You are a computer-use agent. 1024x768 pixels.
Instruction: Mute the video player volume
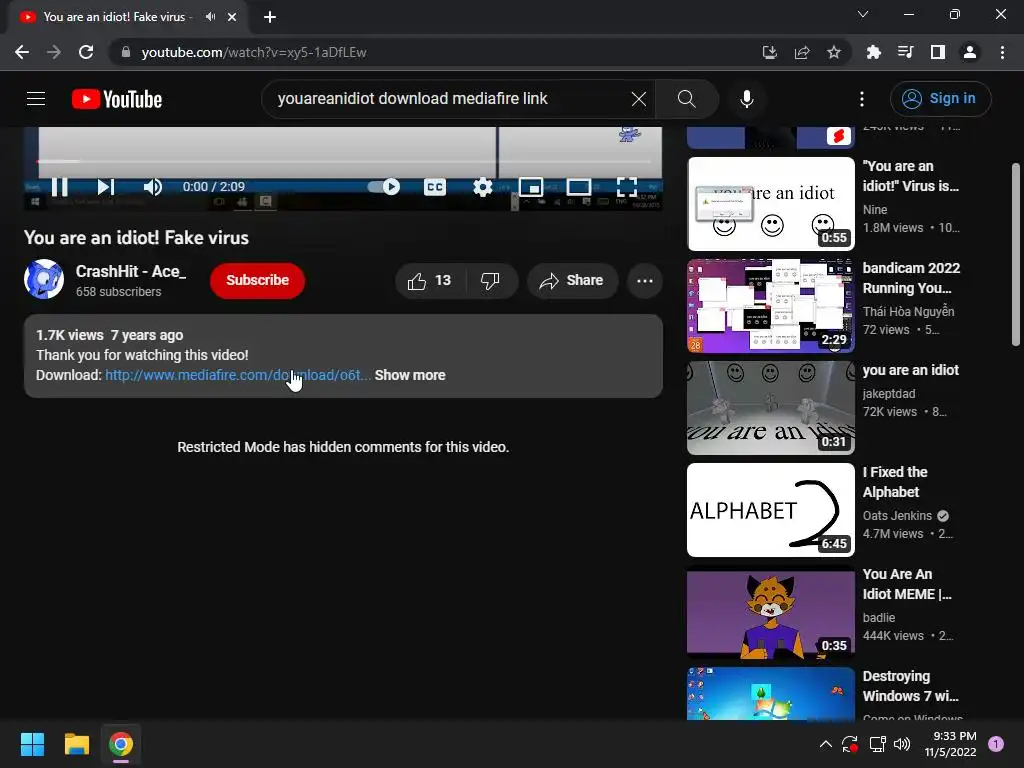(152, 187)
